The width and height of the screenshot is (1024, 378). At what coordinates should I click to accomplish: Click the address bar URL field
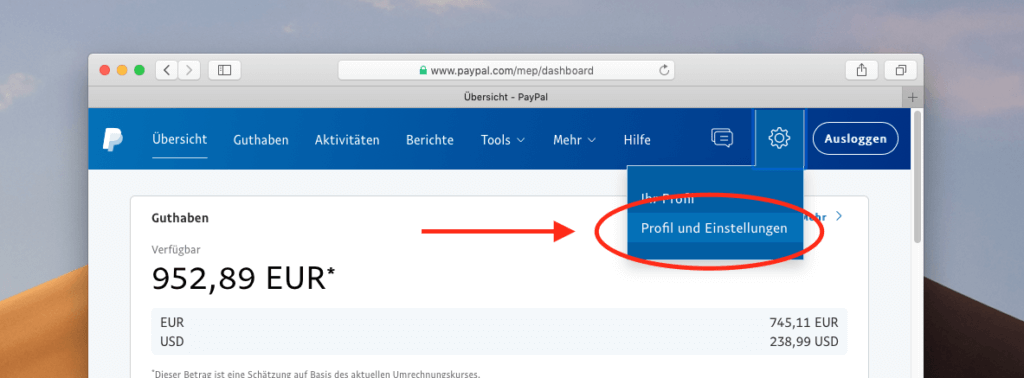click(x=506, y=70)
